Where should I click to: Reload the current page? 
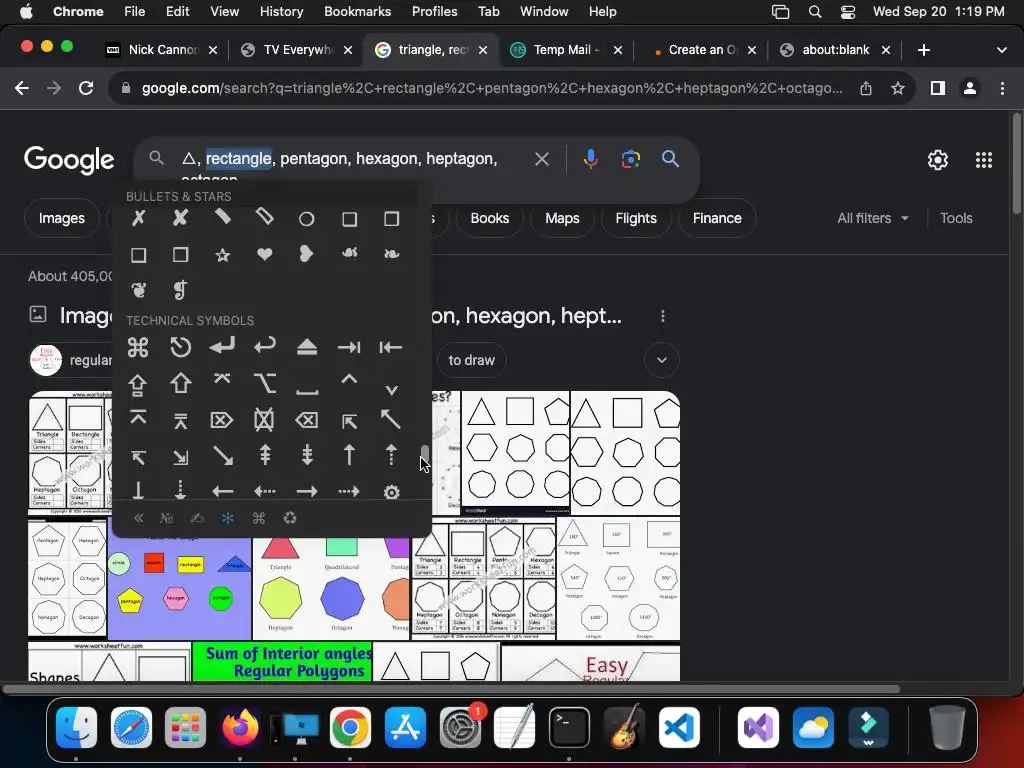(x=86, y=88)
